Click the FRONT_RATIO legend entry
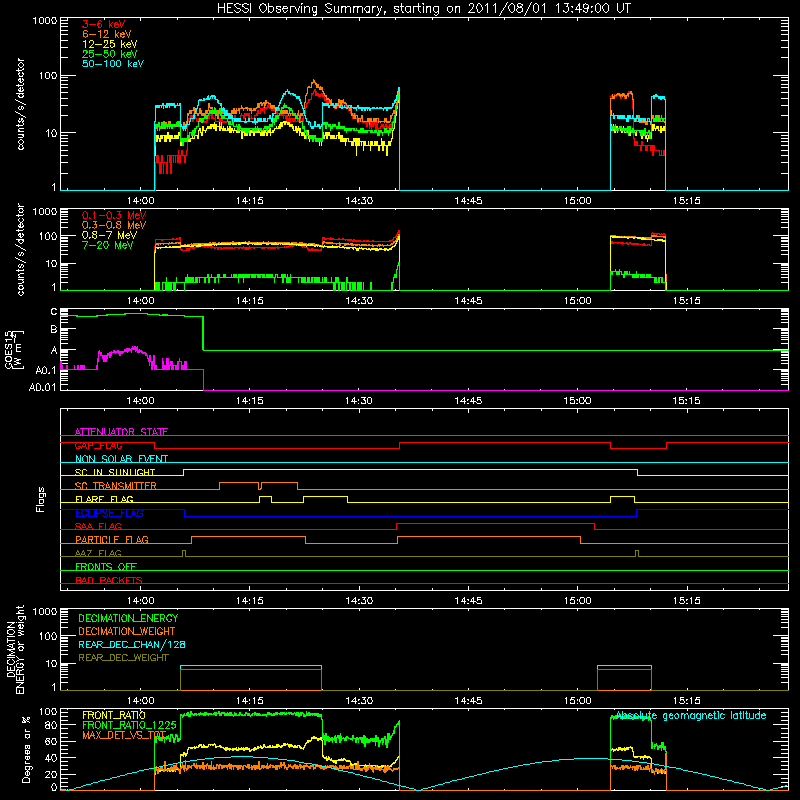The height and width of the screenshot is (800, 800). click(114, 715)
